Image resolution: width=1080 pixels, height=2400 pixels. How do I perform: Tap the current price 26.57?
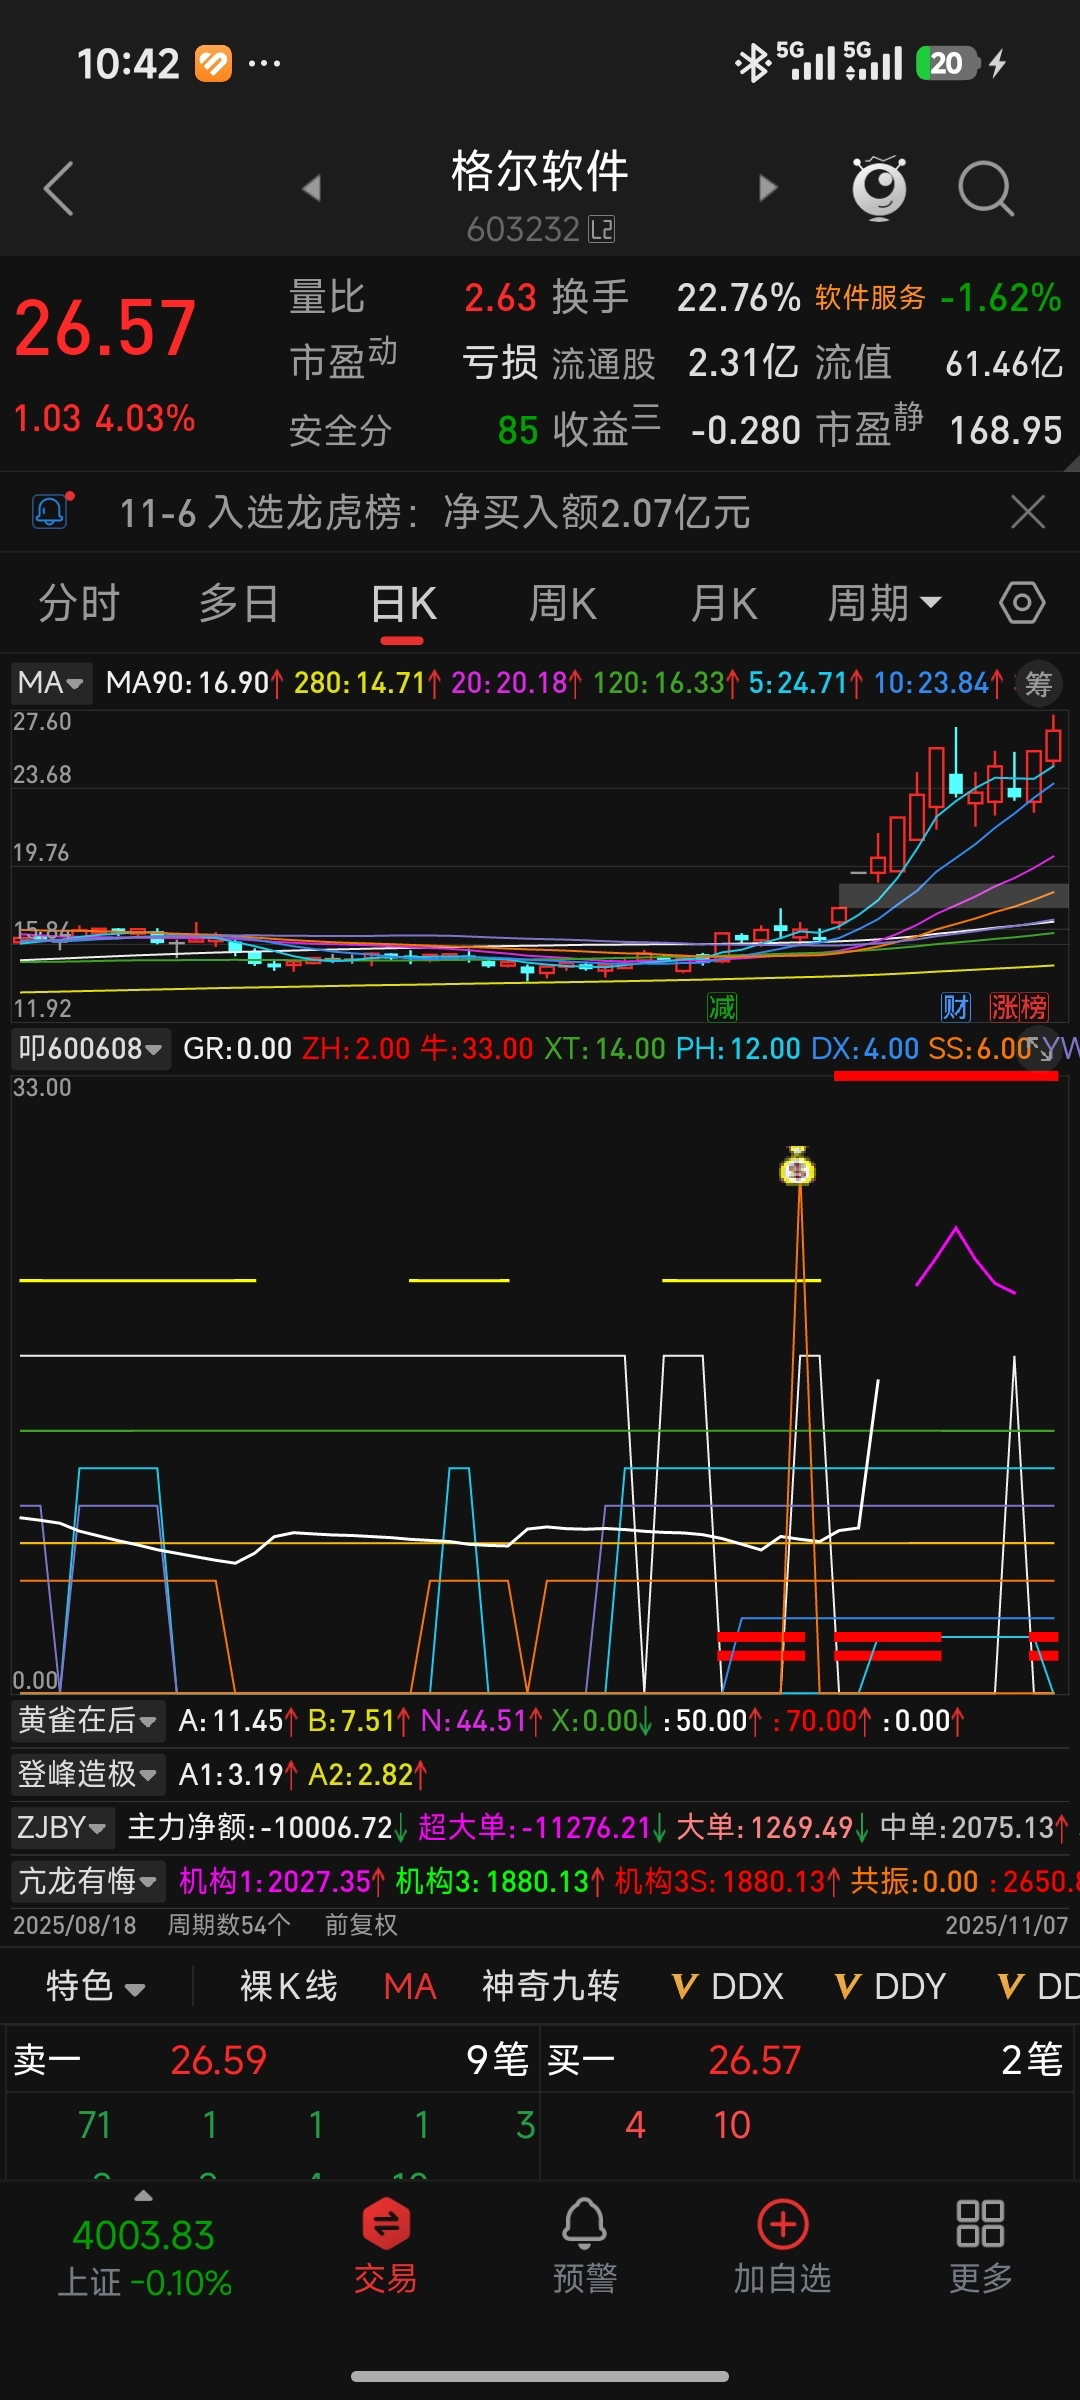pyautogui.click(x=105, y=328)
